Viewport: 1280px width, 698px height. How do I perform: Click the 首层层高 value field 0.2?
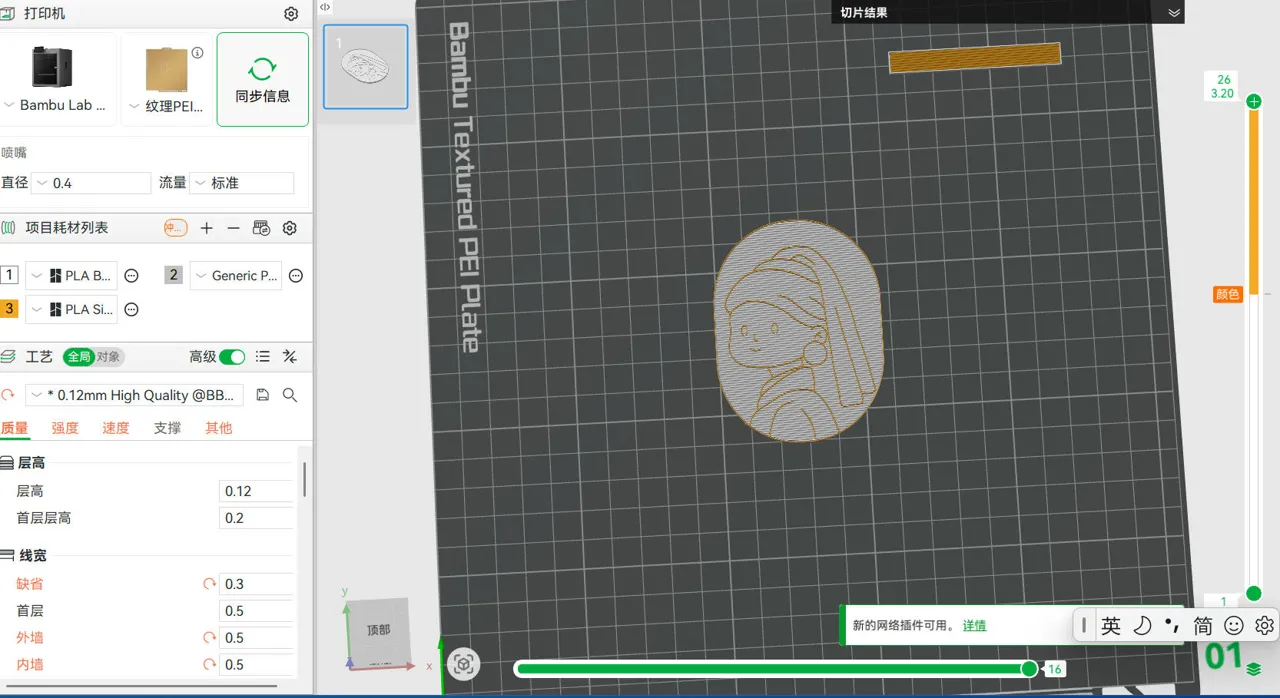[x=256, y=518]
